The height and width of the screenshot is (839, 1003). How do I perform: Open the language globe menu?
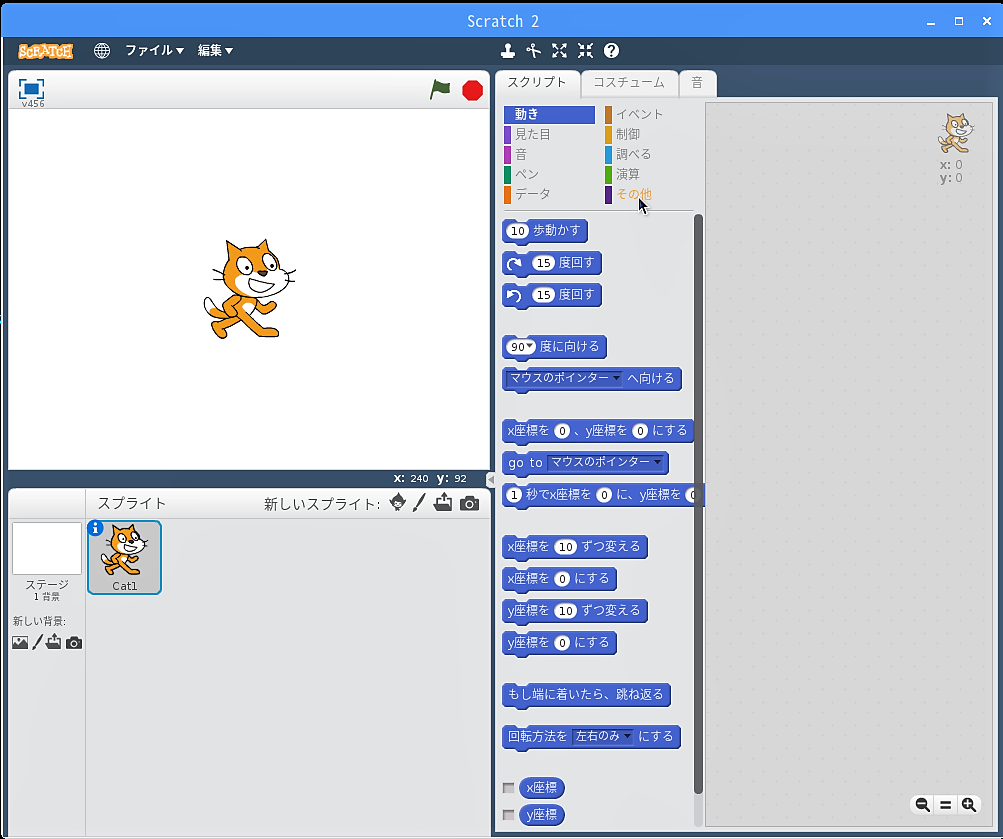pyautogui.click(x=102, y=51)
